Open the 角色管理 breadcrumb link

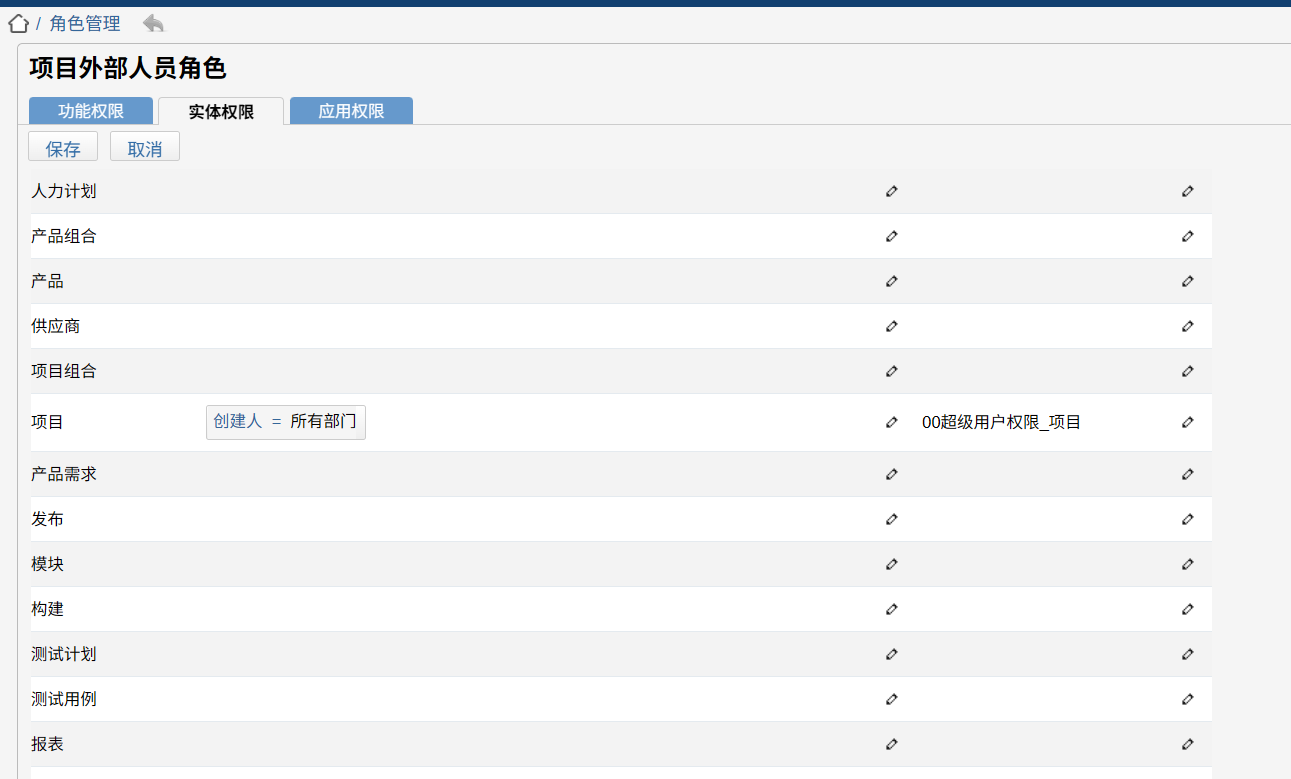85,24
